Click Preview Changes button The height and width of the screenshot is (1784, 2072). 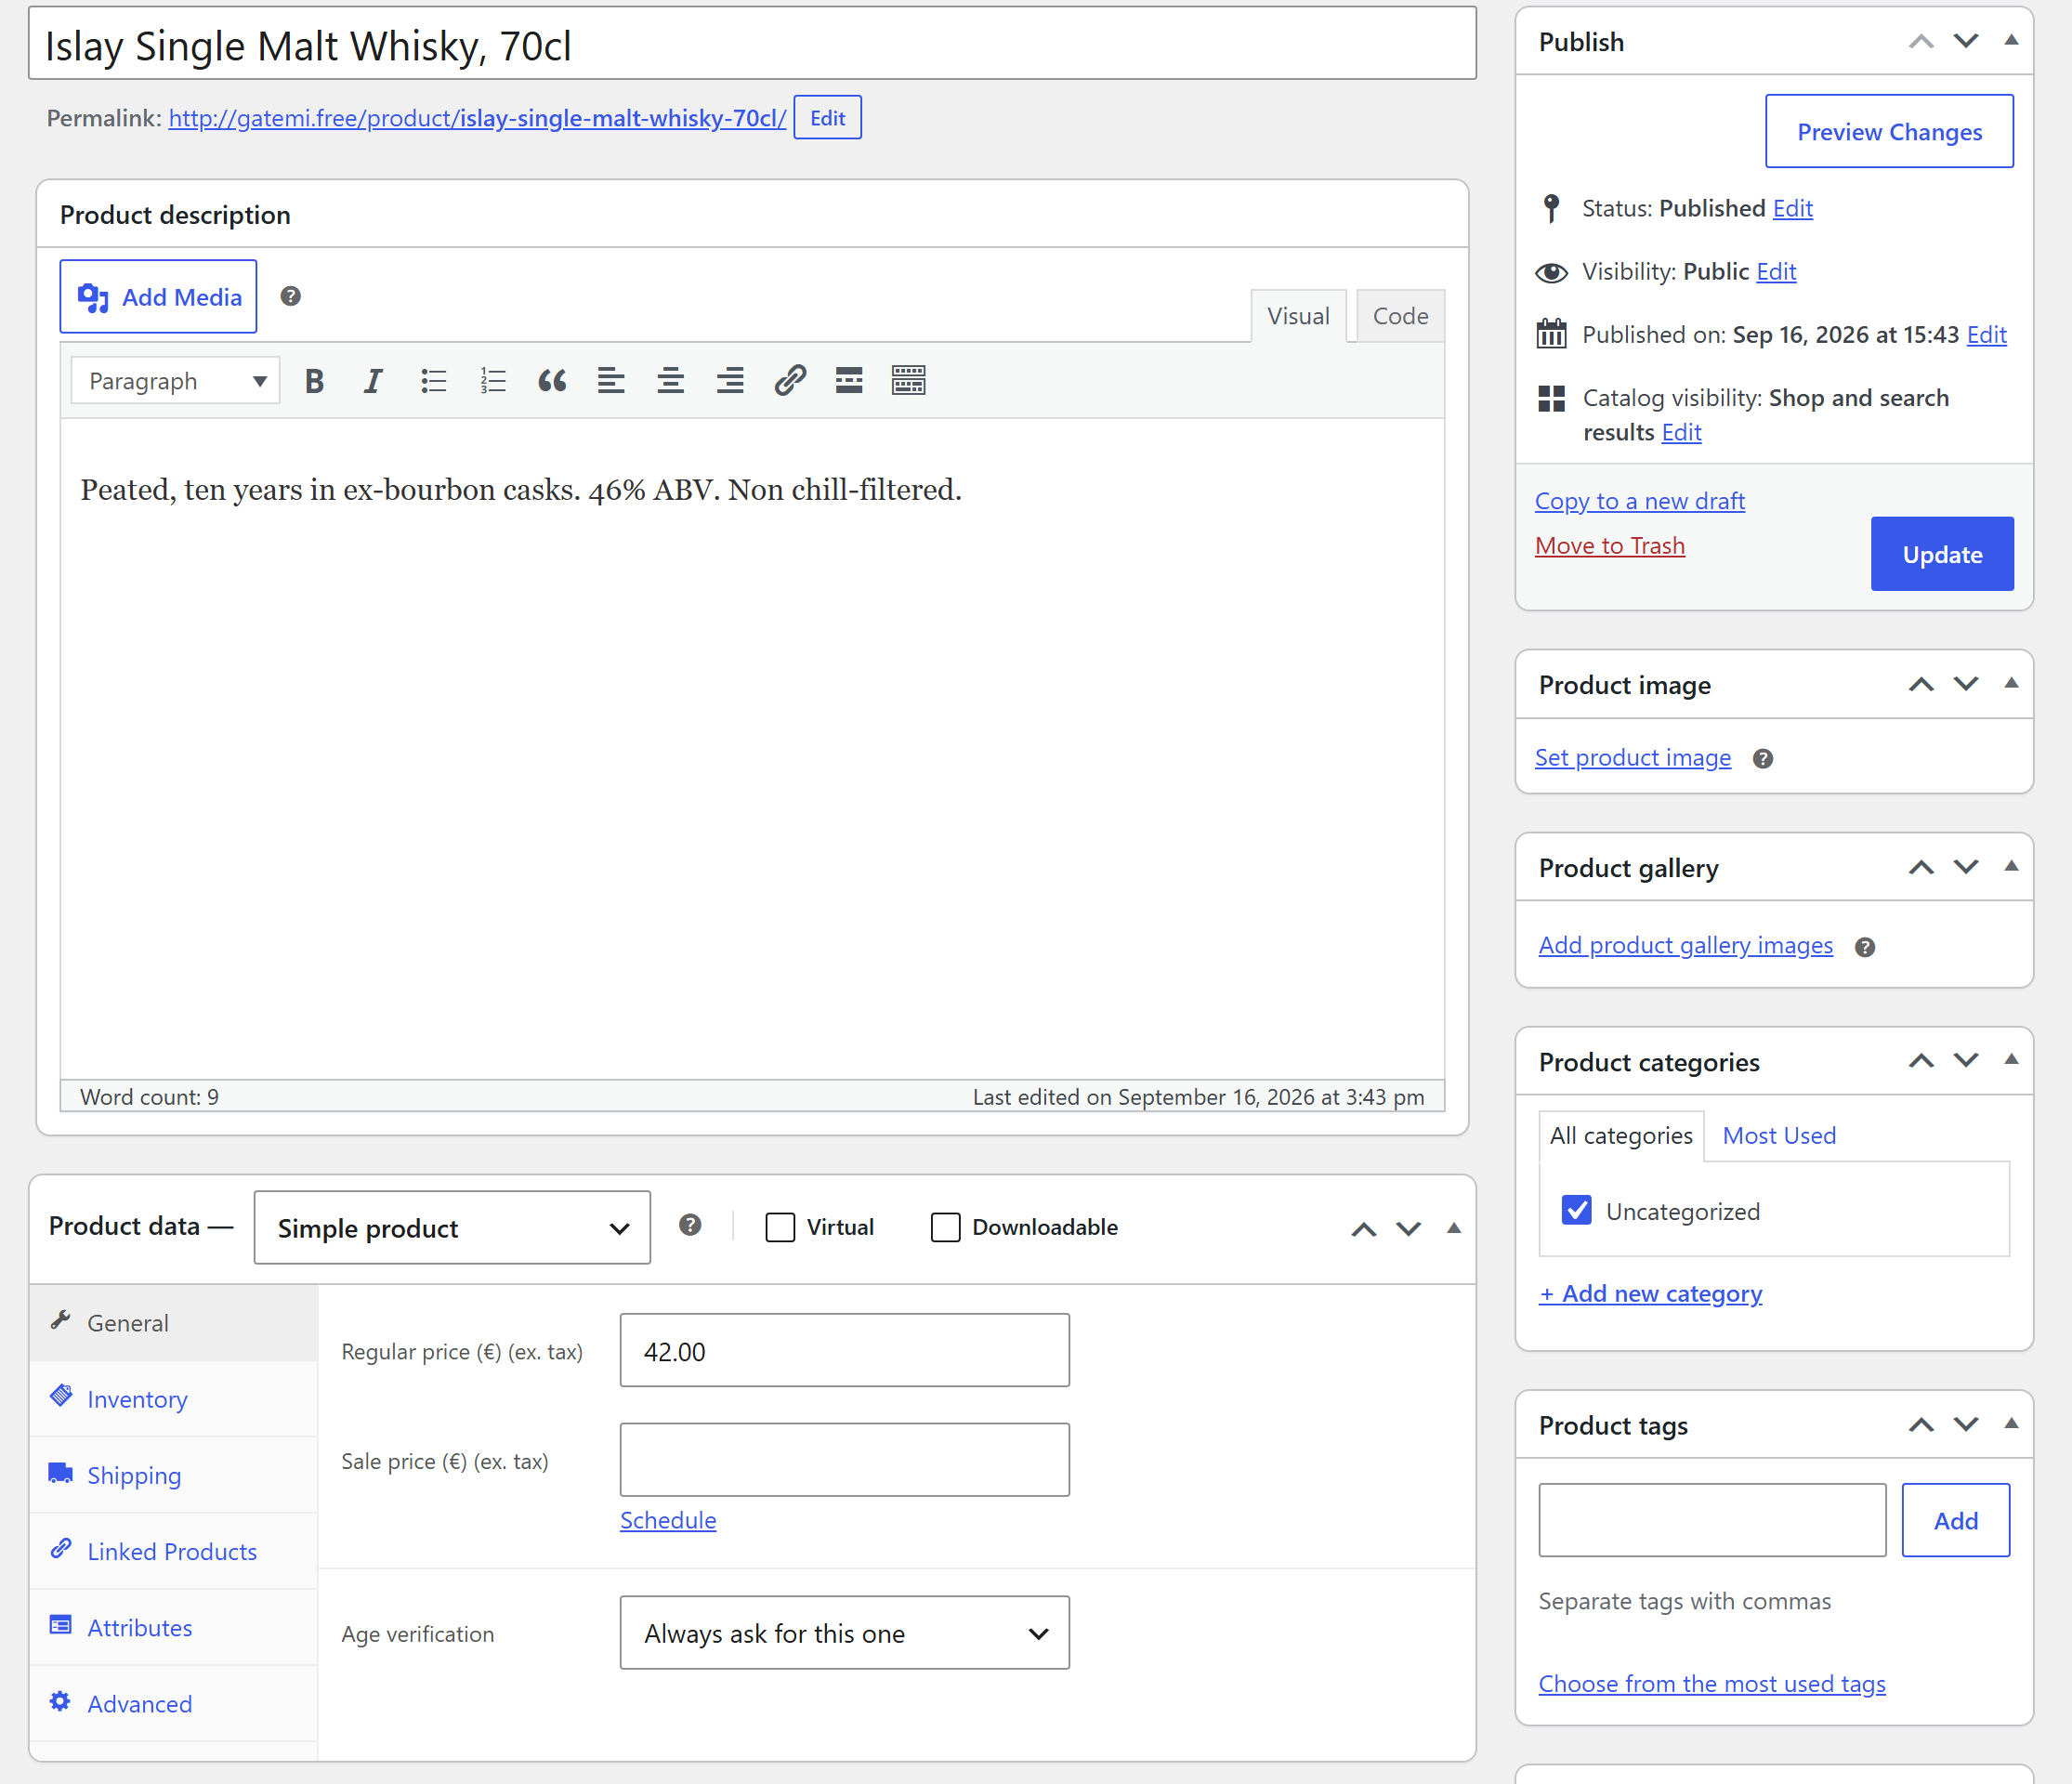[x=1889, y=132]
